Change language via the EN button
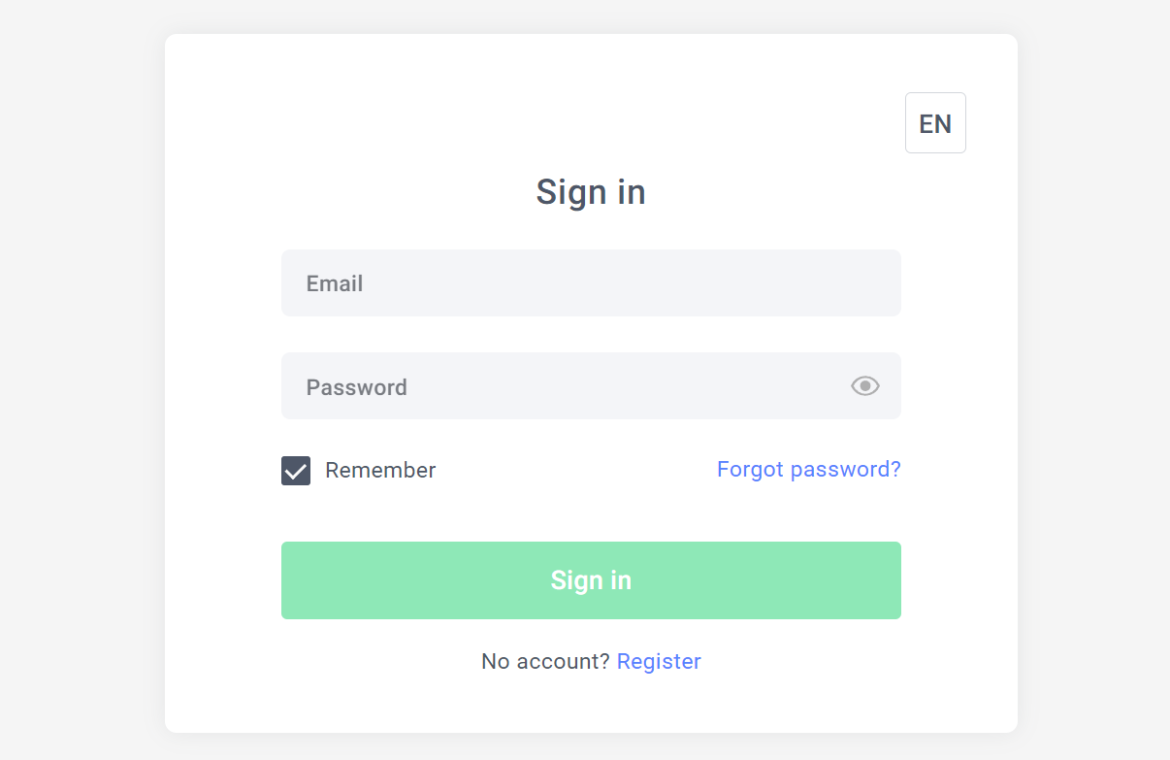 tap(935, 123)
